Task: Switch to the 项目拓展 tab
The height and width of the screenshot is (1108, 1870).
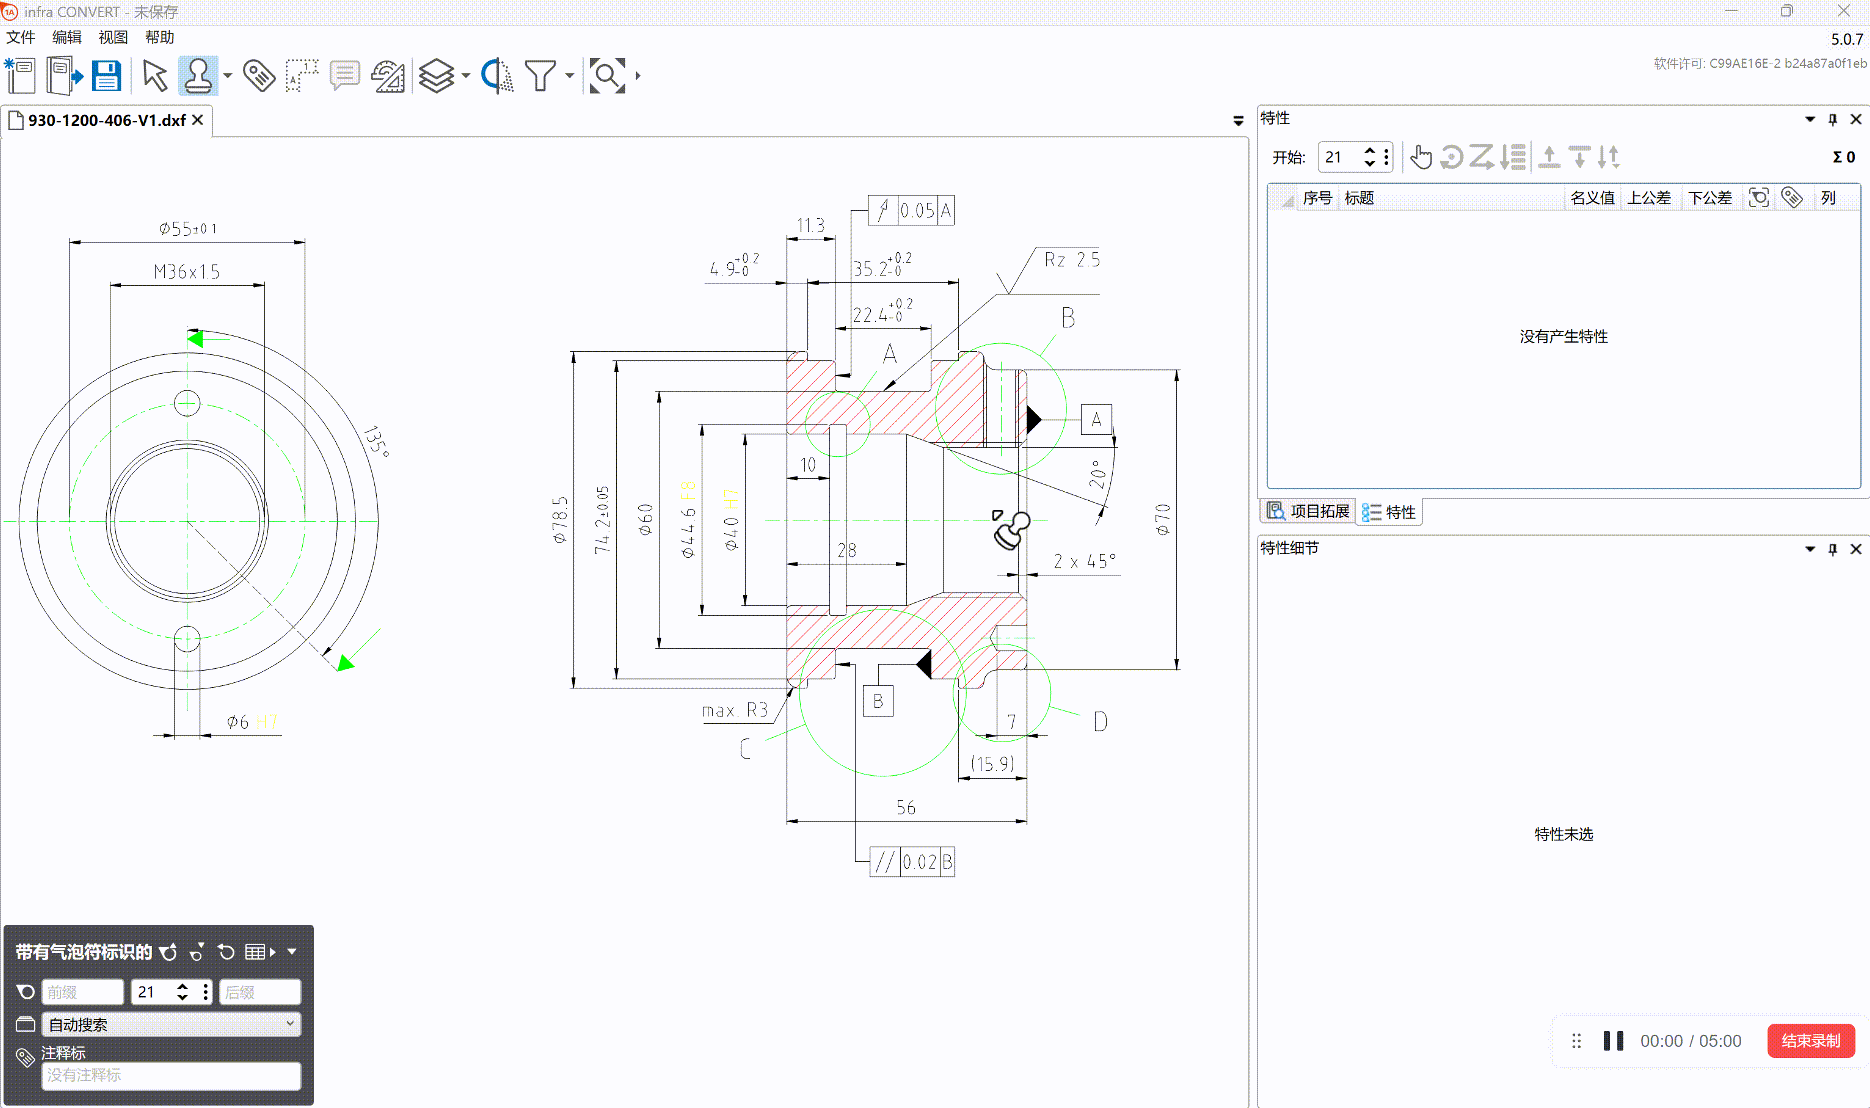Action: coord(1309,511)
